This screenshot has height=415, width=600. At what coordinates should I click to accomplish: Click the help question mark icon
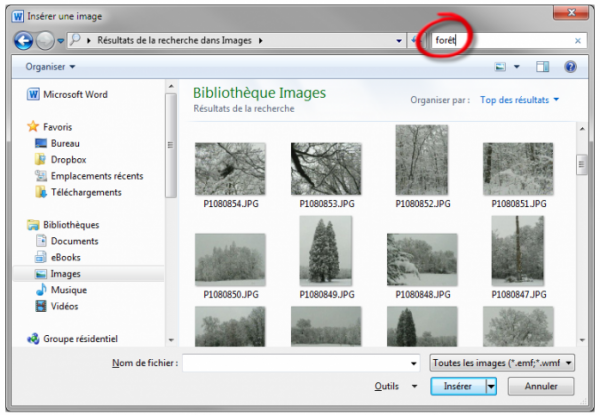pyautogui.click(x=570, y=67)
